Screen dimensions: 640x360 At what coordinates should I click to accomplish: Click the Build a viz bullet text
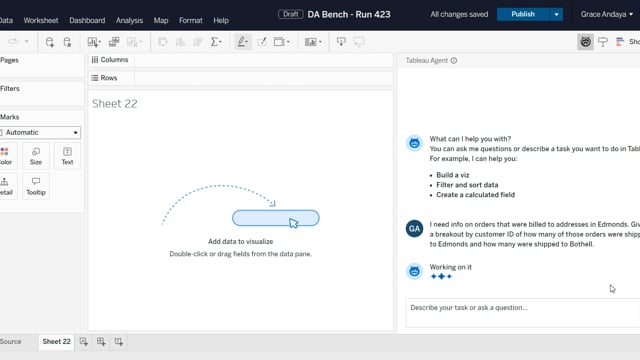[453, 175]
